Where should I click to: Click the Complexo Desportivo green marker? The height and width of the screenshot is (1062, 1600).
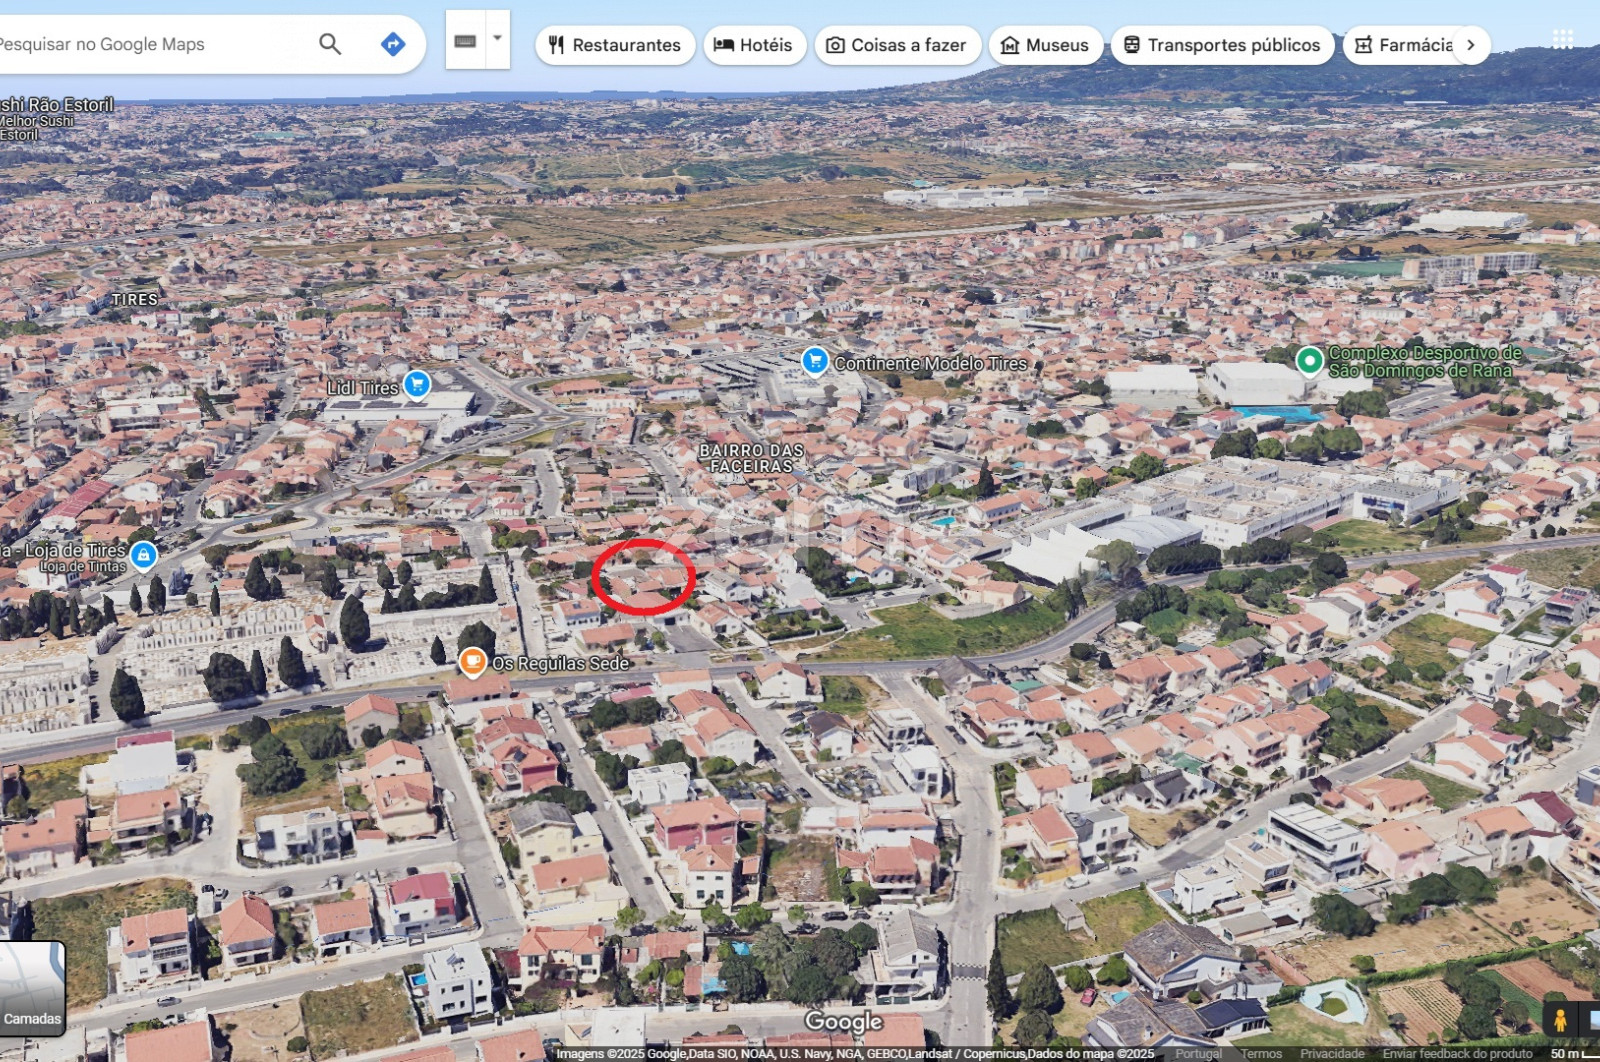pyautogui.click(x=1309, y=360)
